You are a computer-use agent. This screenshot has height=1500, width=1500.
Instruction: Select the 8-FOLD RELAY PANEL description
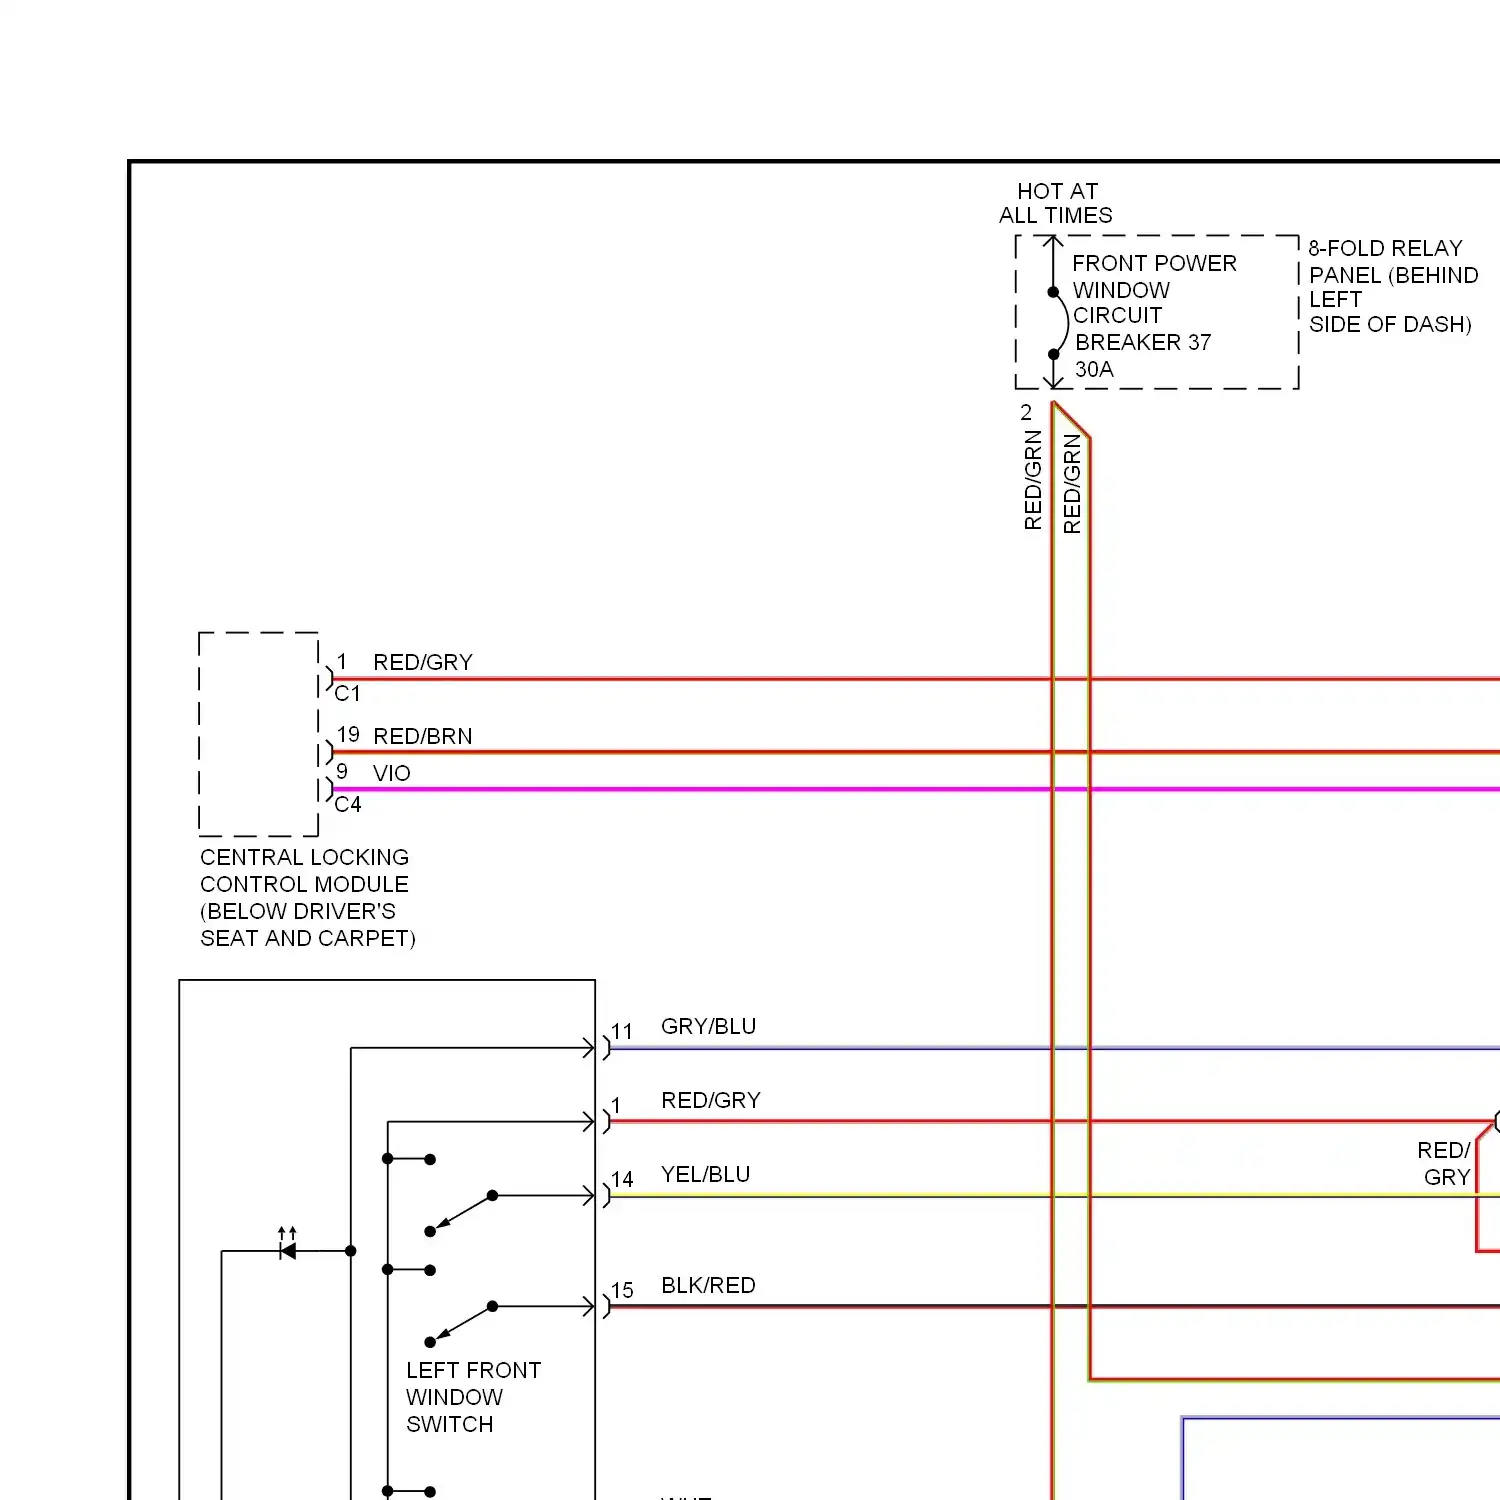pos(1393,286)
